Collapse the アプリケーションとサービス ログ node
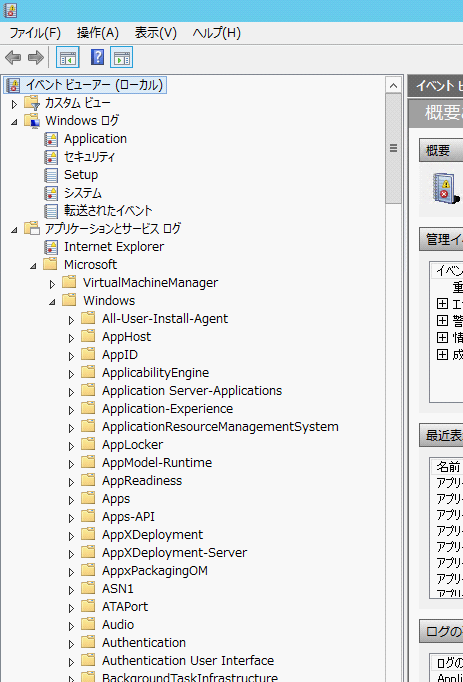 pos(14,230)
